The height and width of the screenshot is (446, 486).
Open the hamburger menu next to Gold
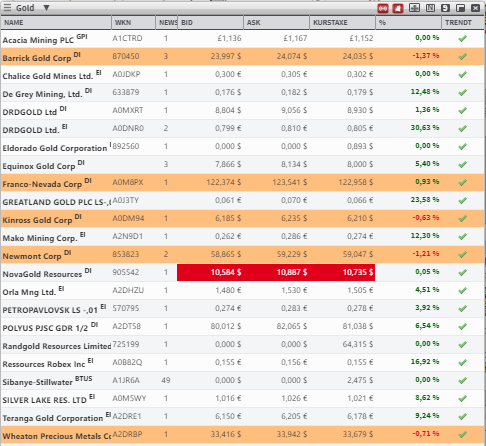pyautogui.click(x=7, y=8)
